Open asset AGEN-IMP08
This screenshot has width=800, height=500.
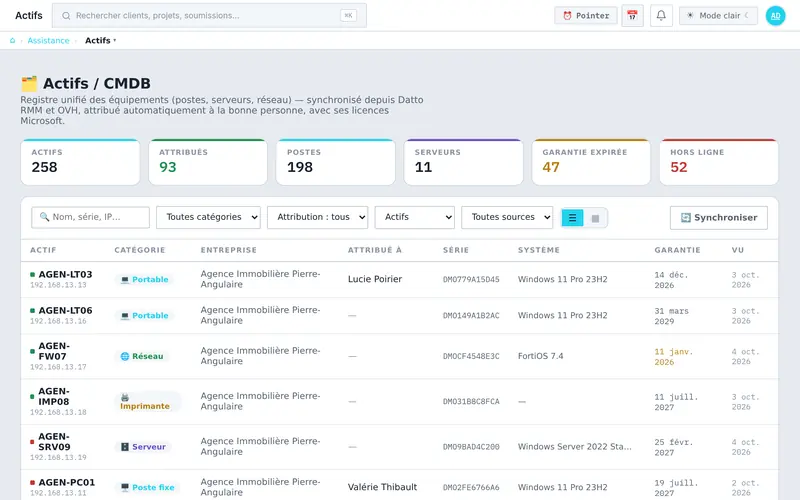[x=54, y=396]
